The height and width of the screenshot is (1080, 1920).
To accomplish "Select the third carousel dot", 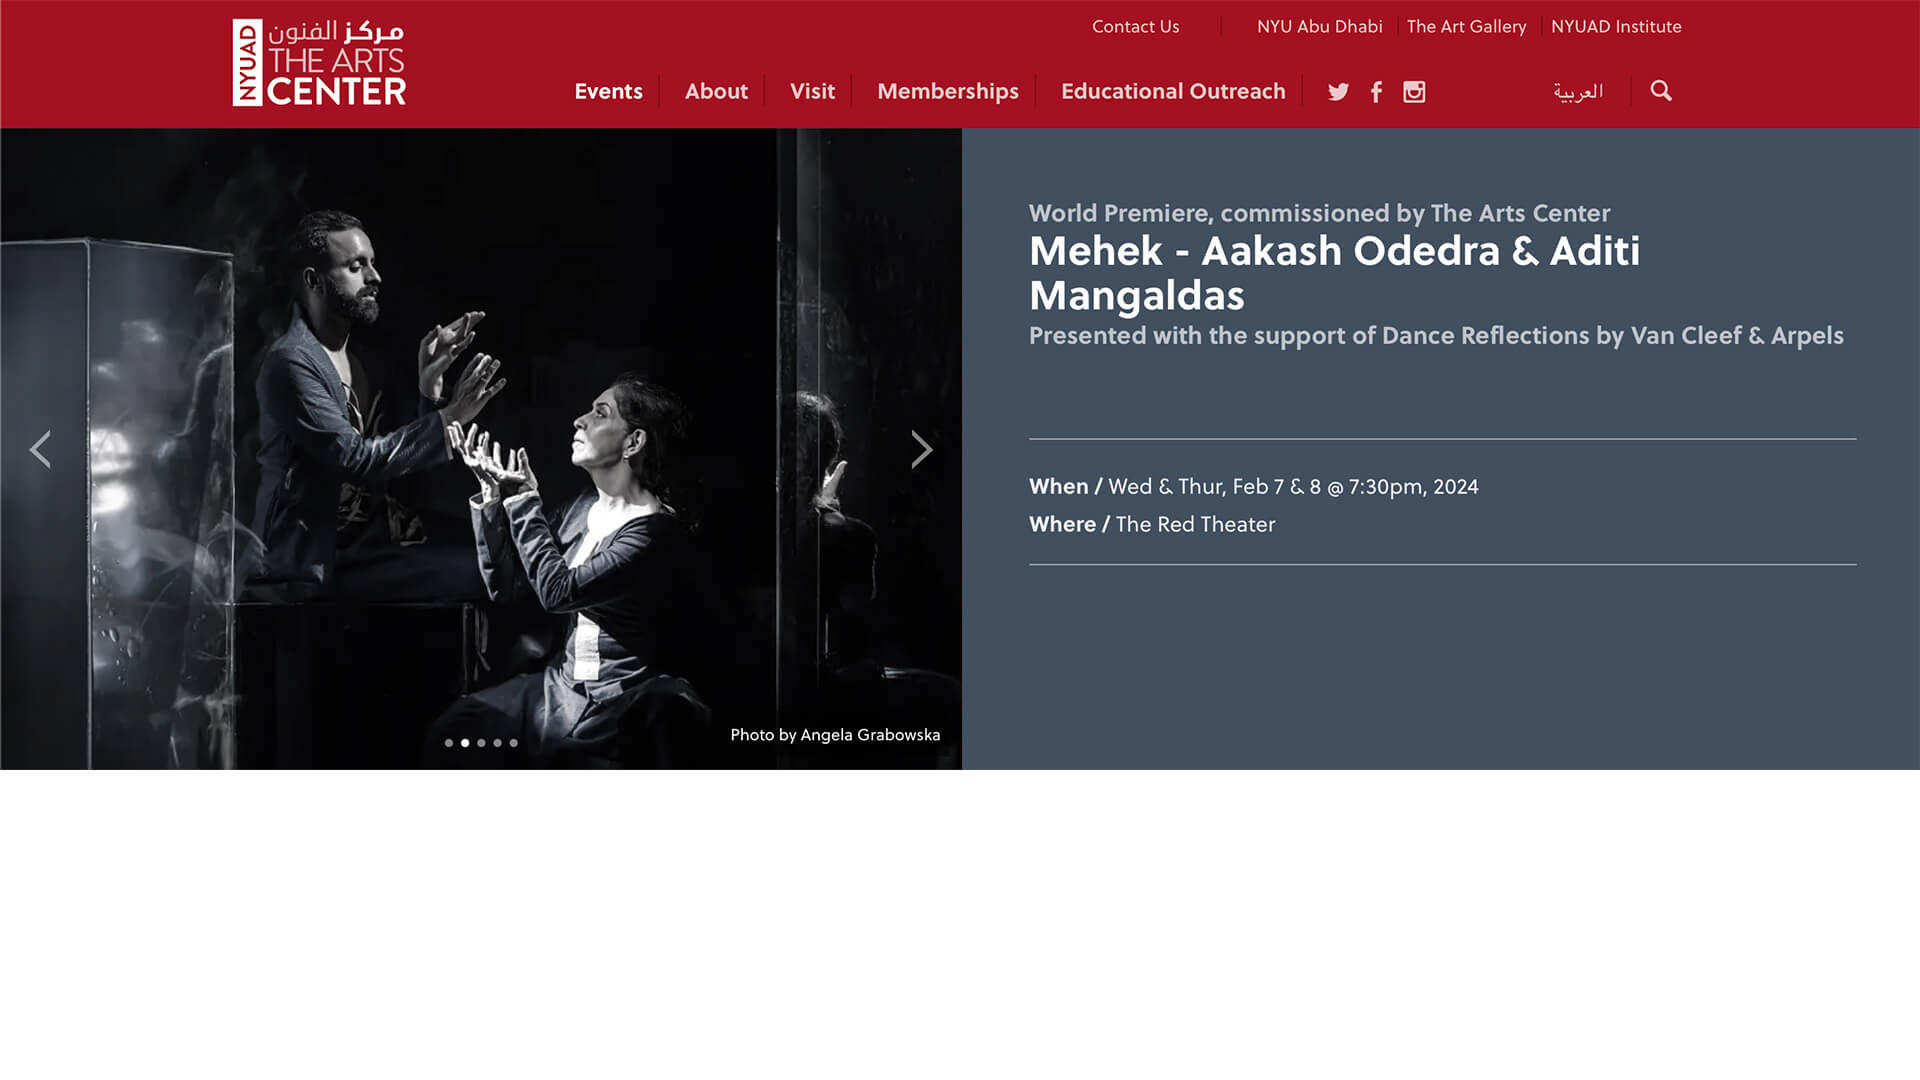I will pos(481,743).
